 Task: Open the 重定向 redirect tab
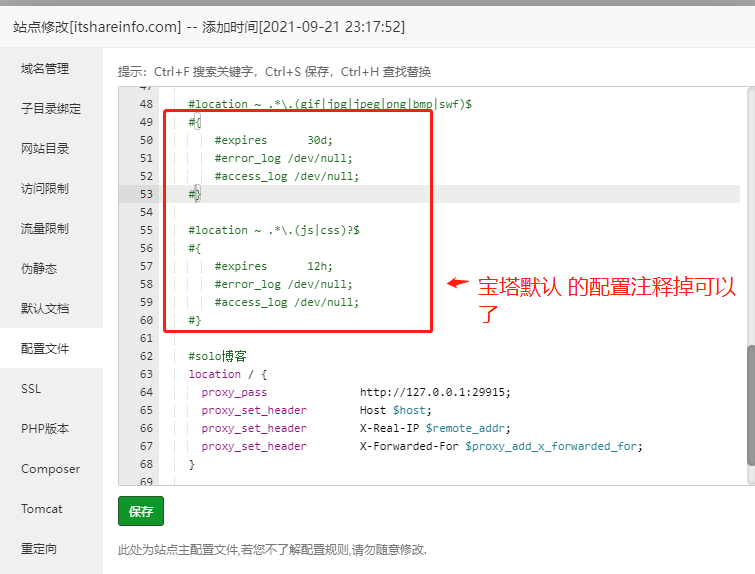pos(39,548)
